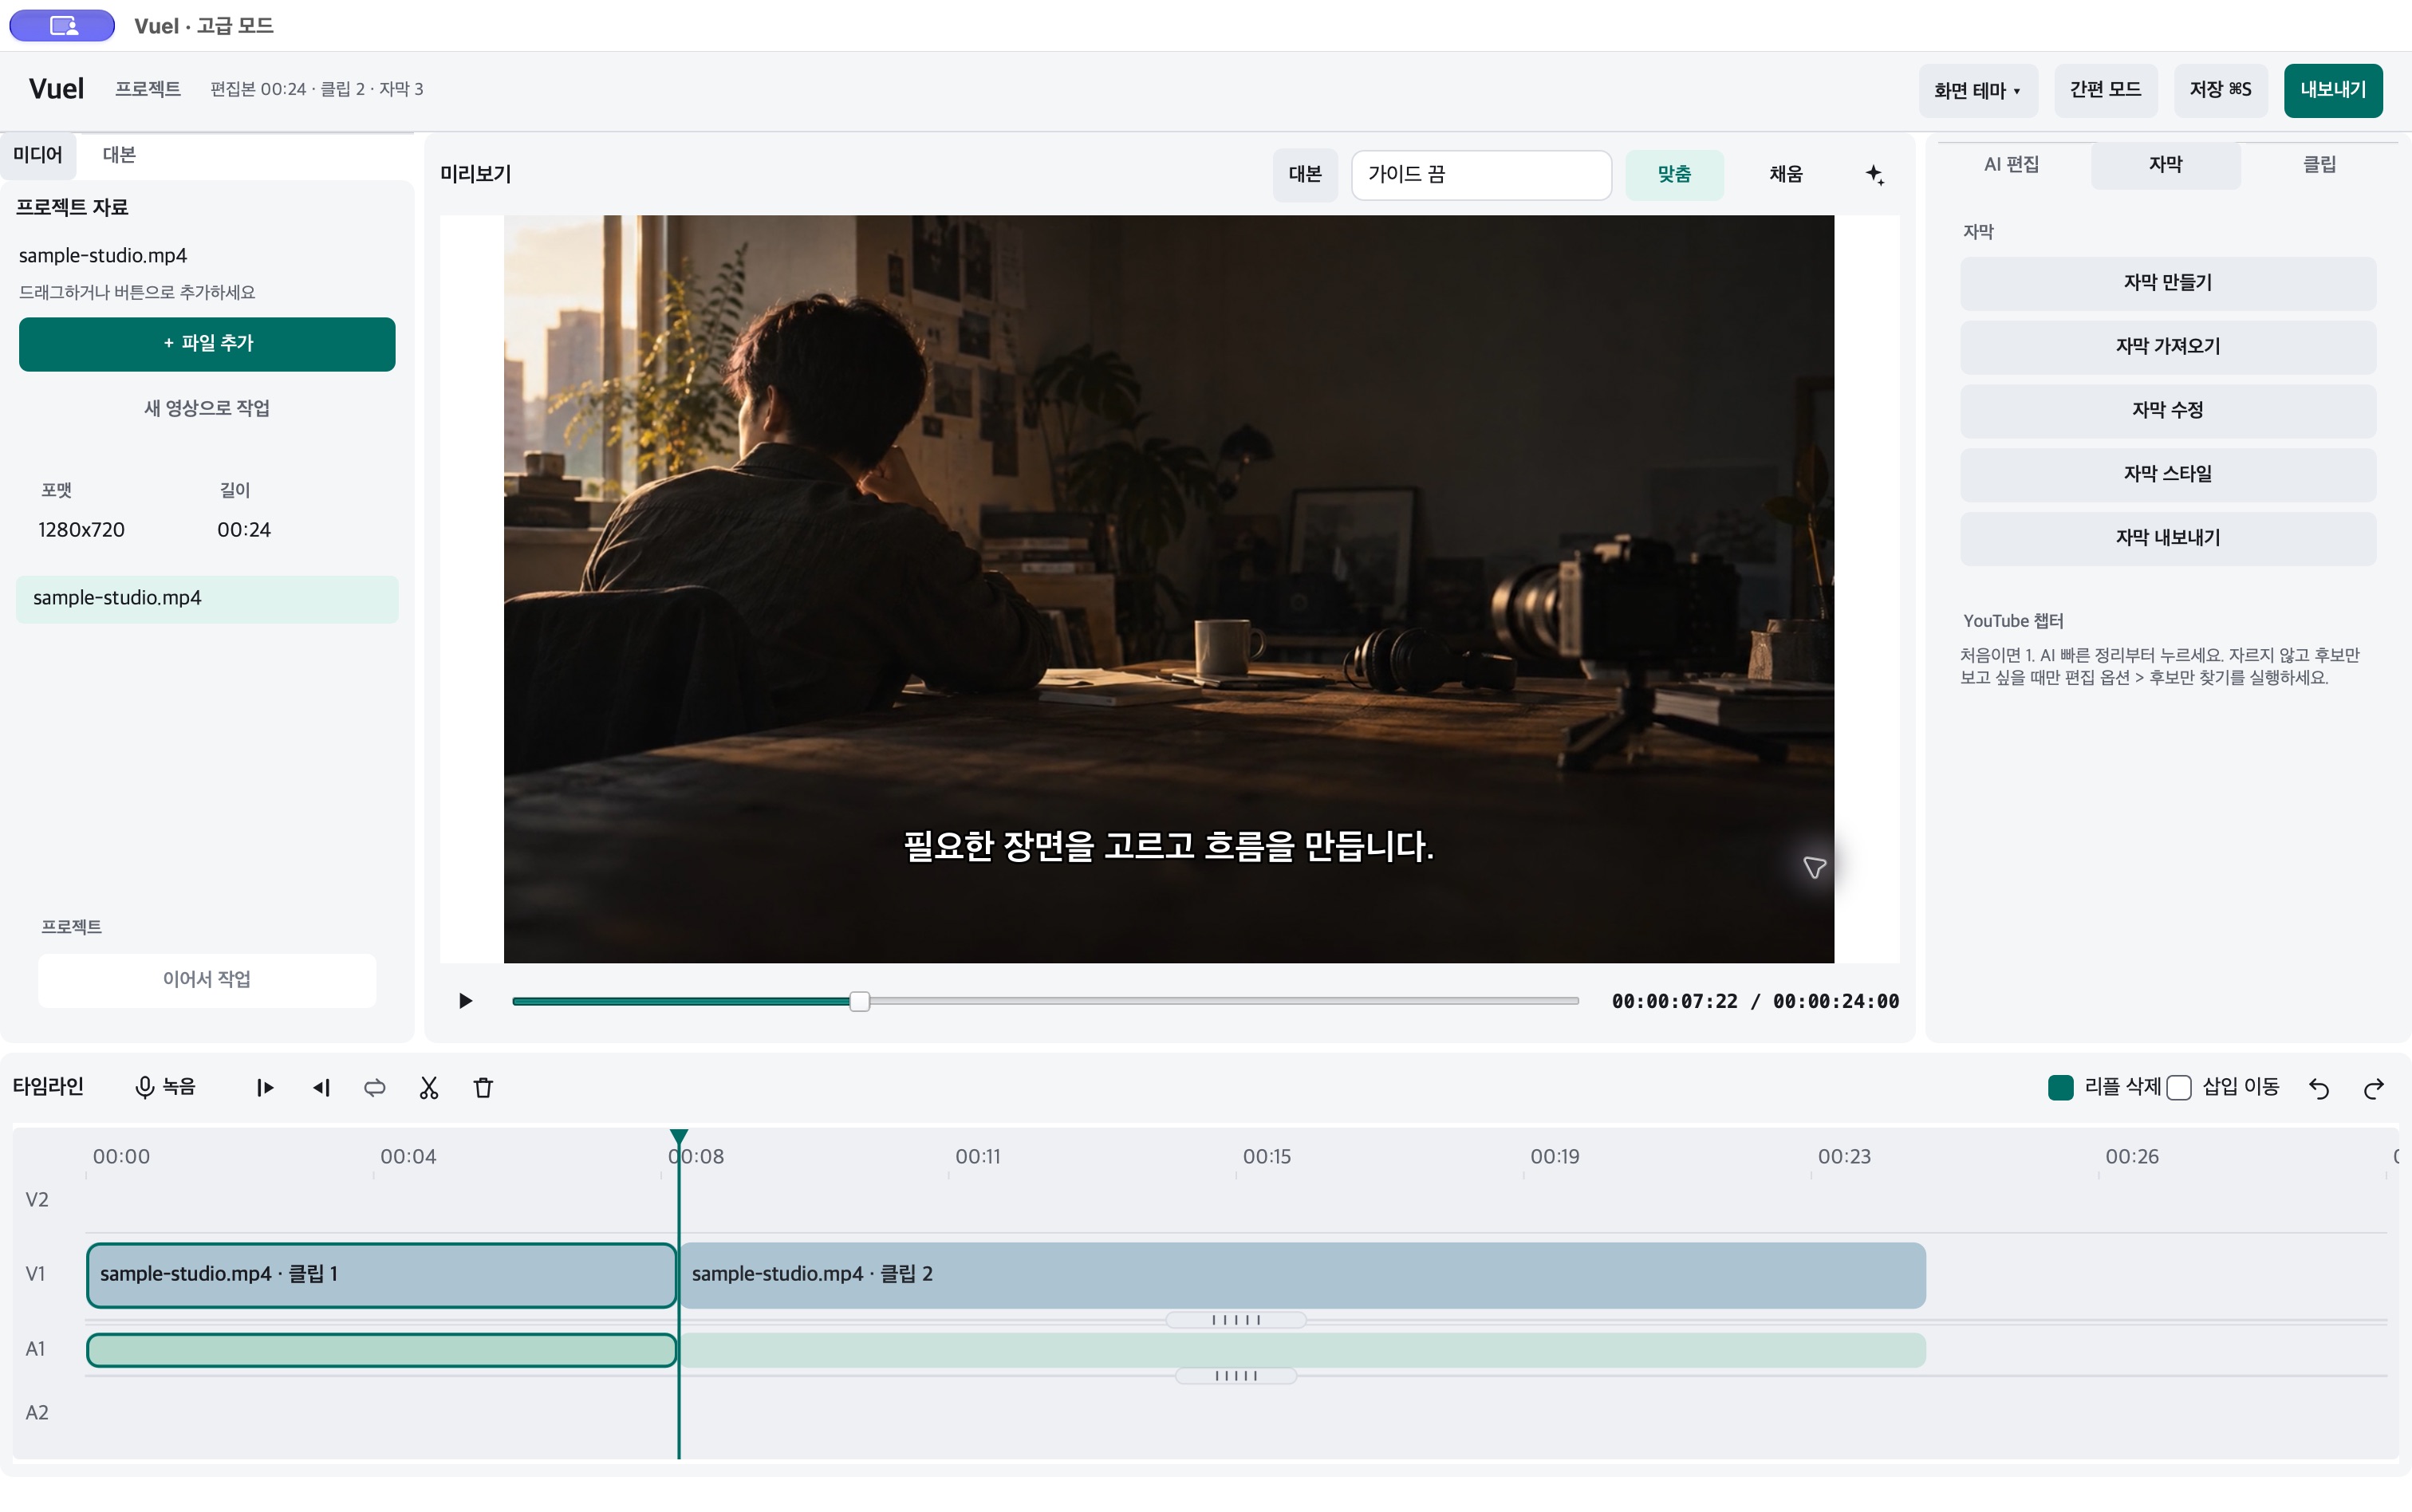2412x1512 pixels.
Task: Open the AI 편집 tab
Action: click(x=2011, y=165)
